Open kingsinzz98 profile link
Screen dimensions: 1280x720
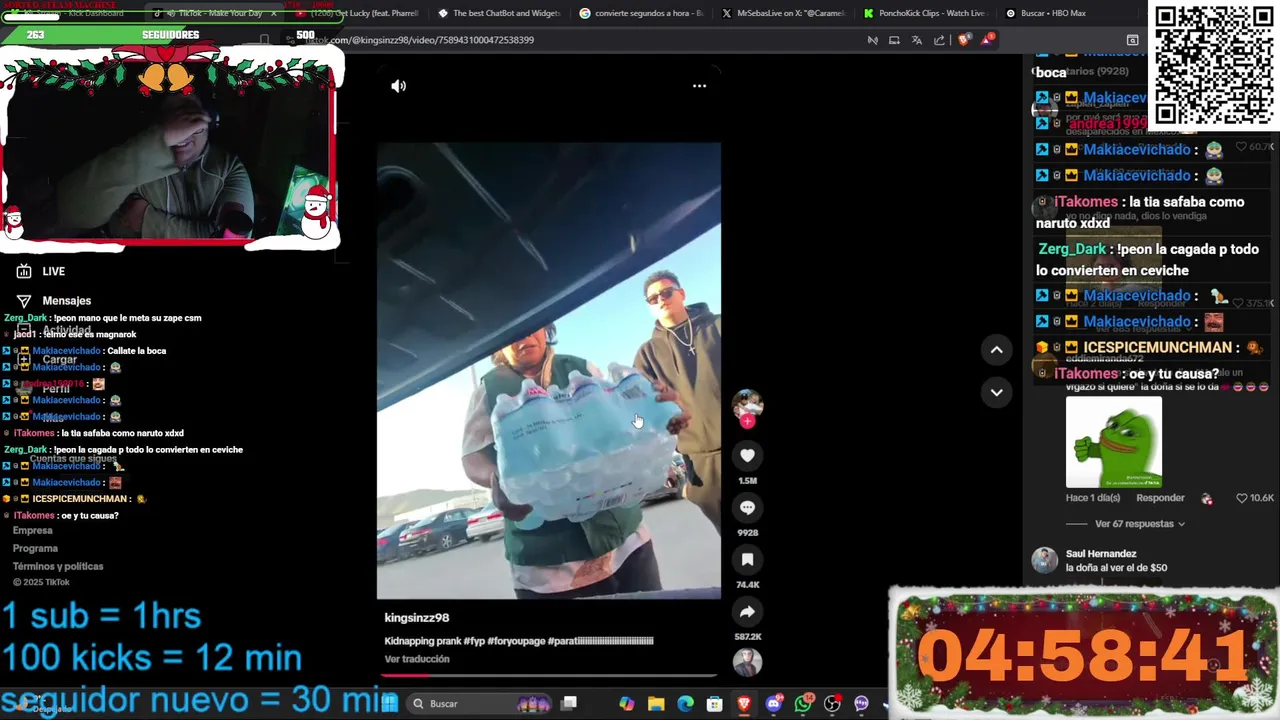[417, 618]
